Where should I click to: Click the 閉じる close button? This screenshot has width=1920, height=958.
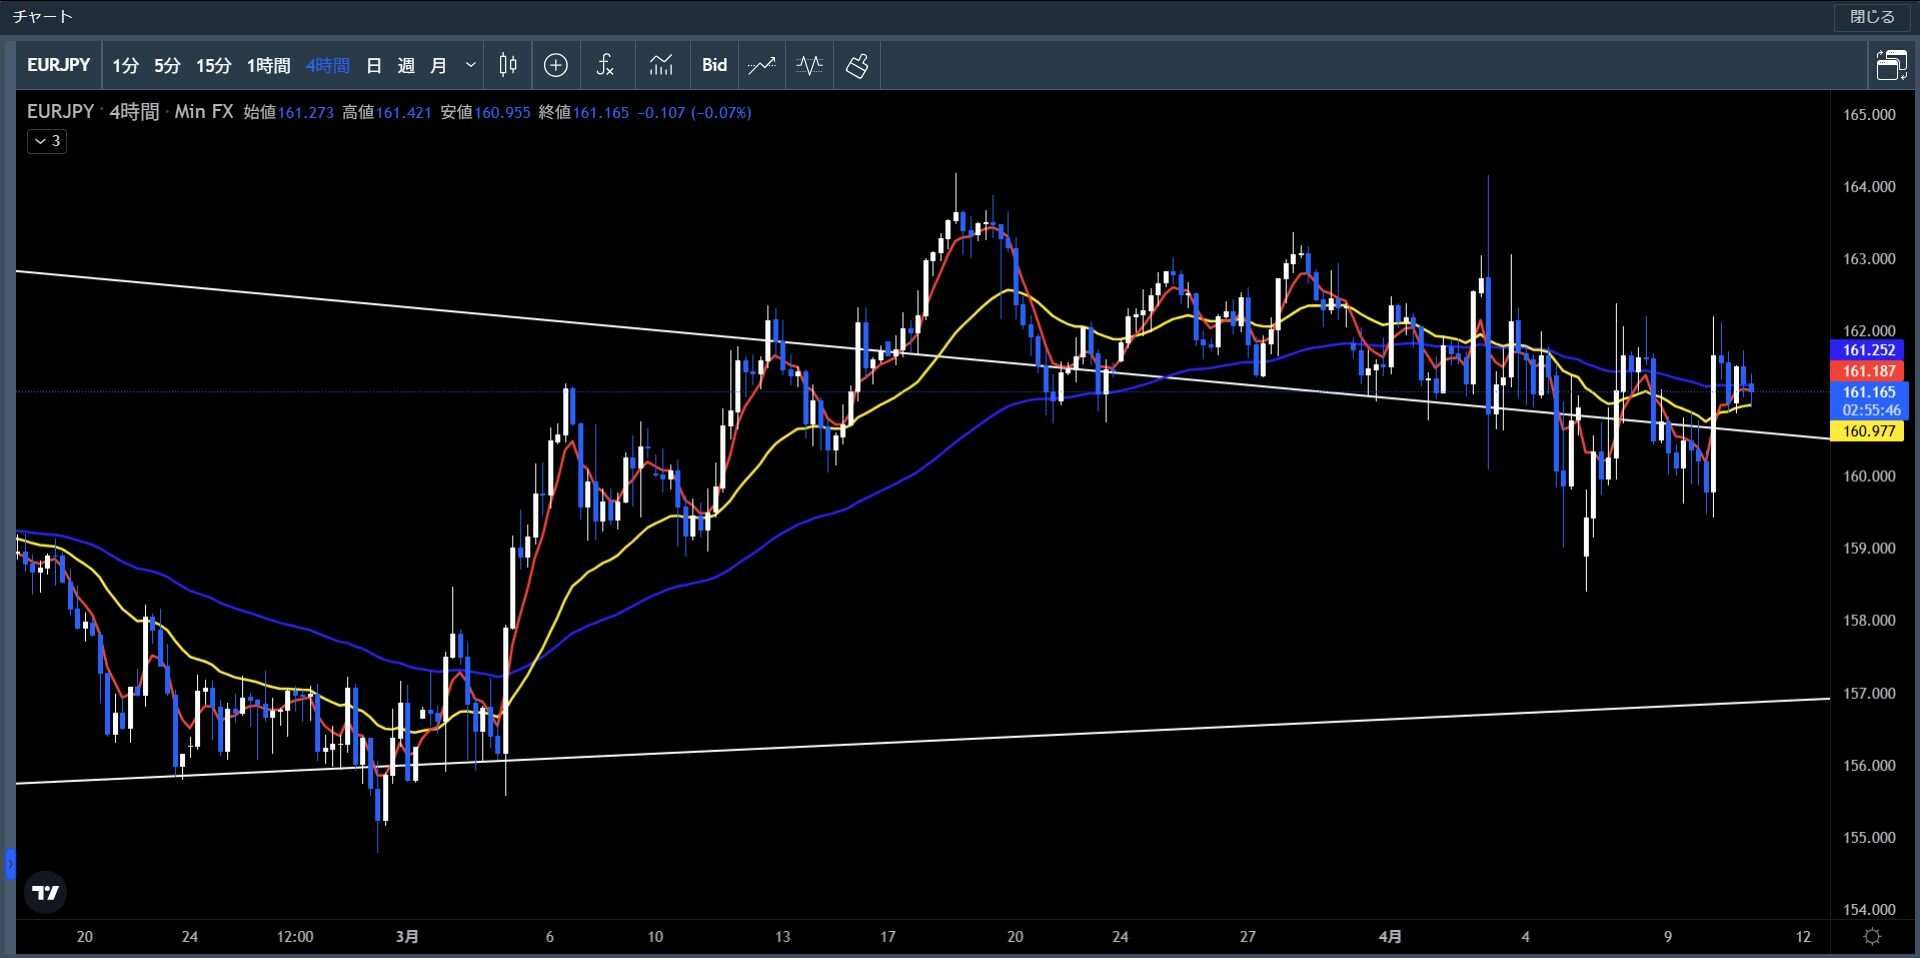[1871, 17]
